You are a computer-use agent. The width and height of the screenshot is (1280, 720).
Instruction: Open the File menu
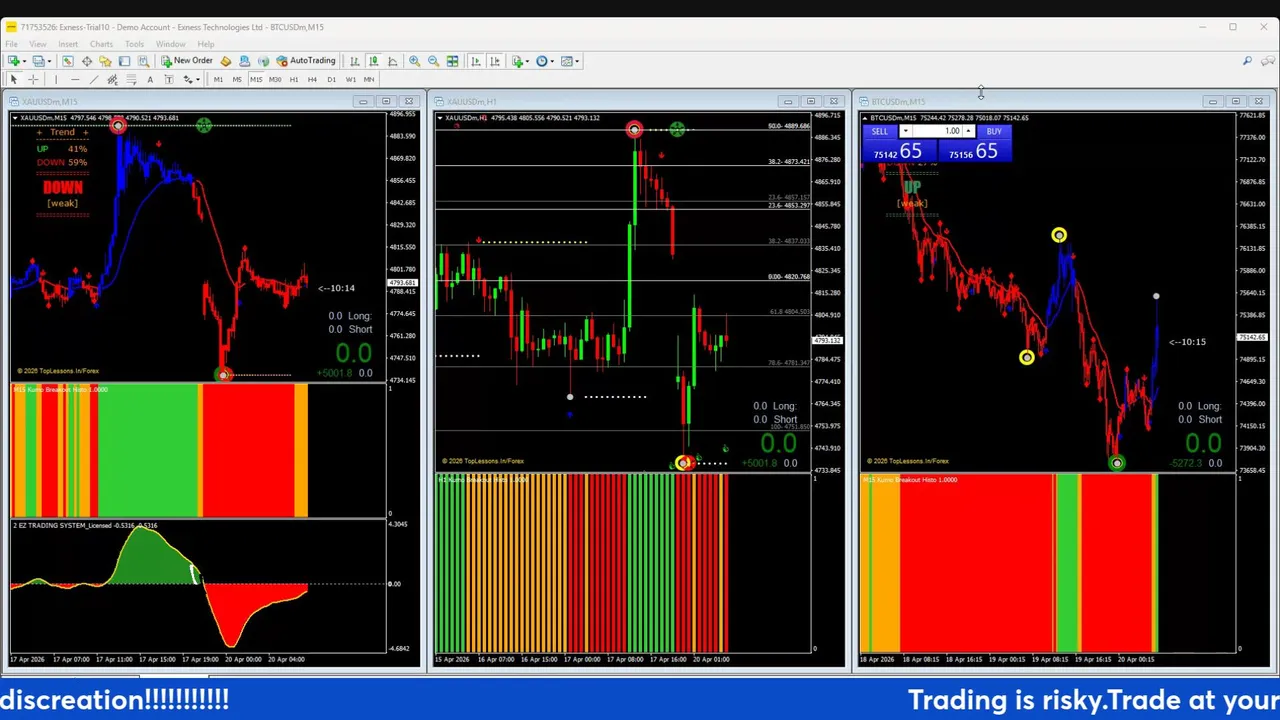[11, 44]
